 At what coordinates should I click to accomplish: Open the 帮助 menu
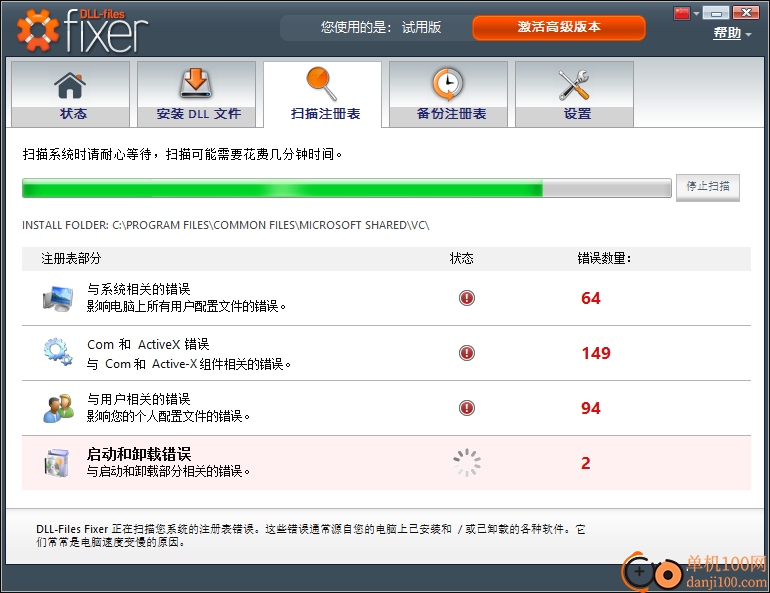pos(727,33)
